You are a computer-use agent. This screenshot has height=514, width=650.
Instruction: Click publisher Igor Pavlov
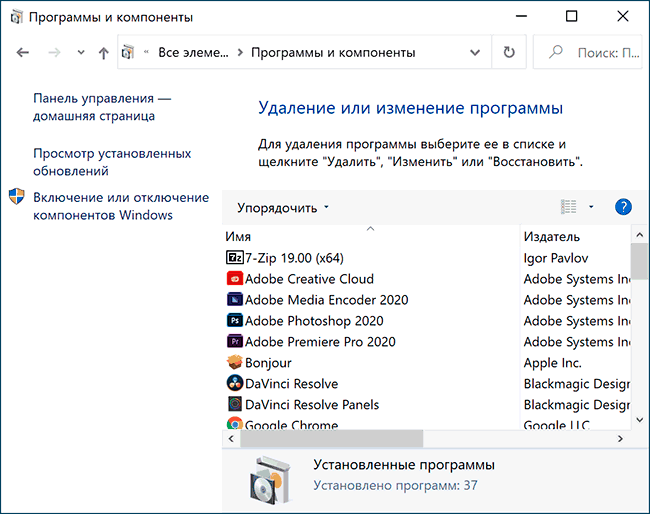tap(555, 258)
